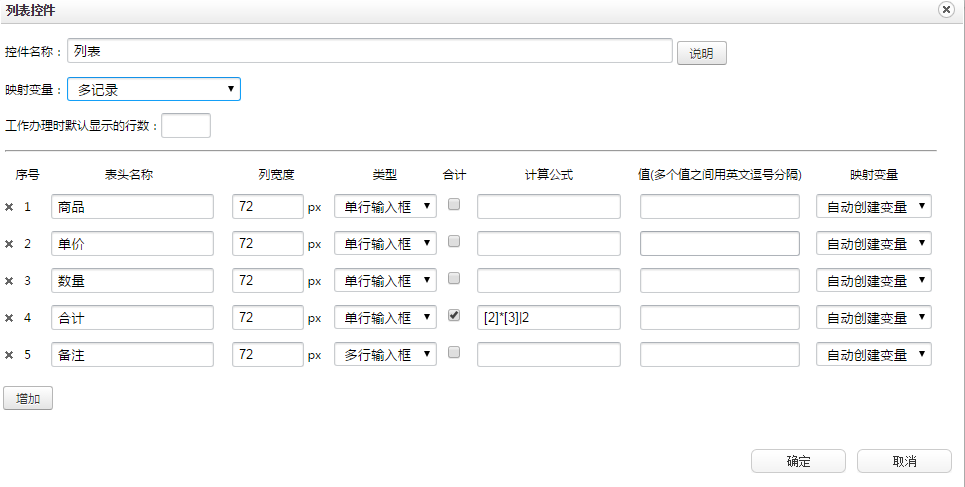The image size is (965, 487).
Task: Click 取消 to cancel the dialog
Action: pos(904,461)
